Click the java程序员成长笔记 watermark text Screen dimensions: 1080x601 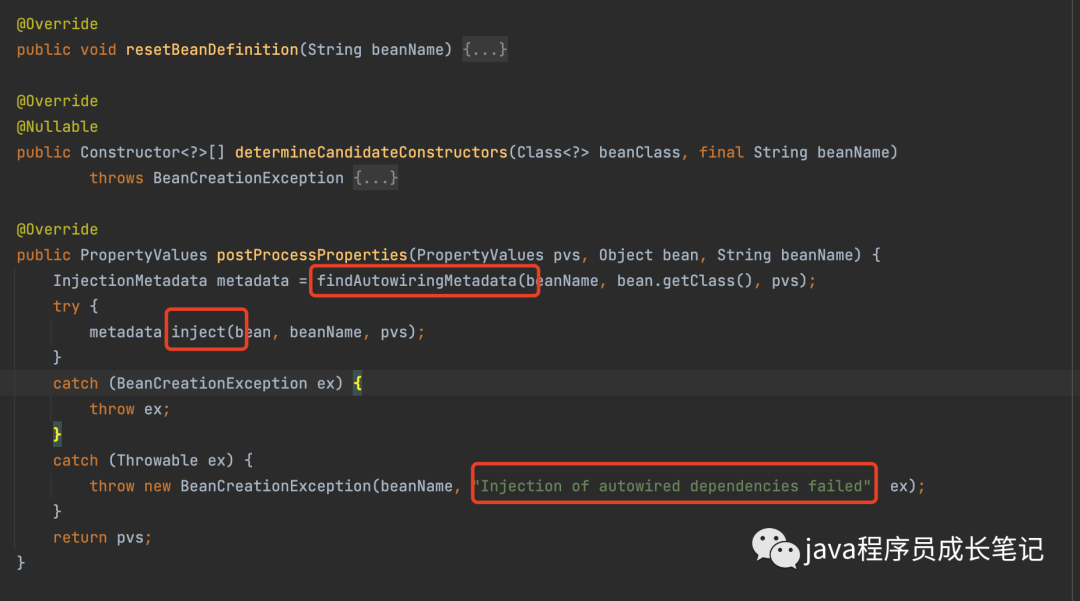coord(924,549)
